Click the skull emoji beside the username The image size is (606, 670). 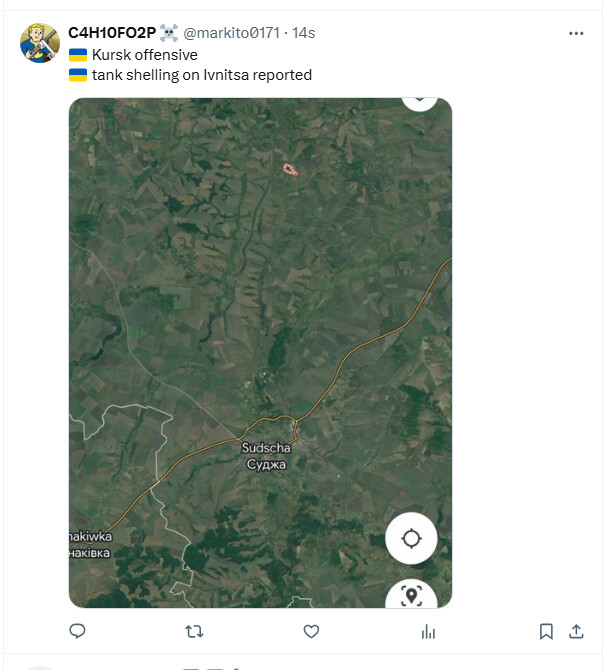pyautogui.click(x=168, y=33)
